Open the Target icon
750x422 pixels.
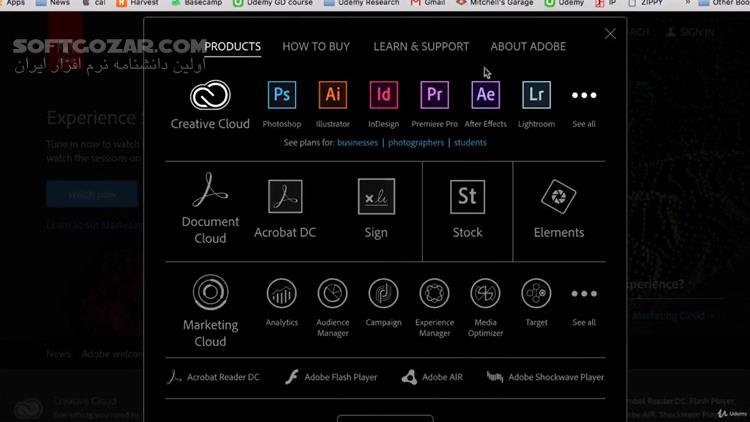point(536,293)
